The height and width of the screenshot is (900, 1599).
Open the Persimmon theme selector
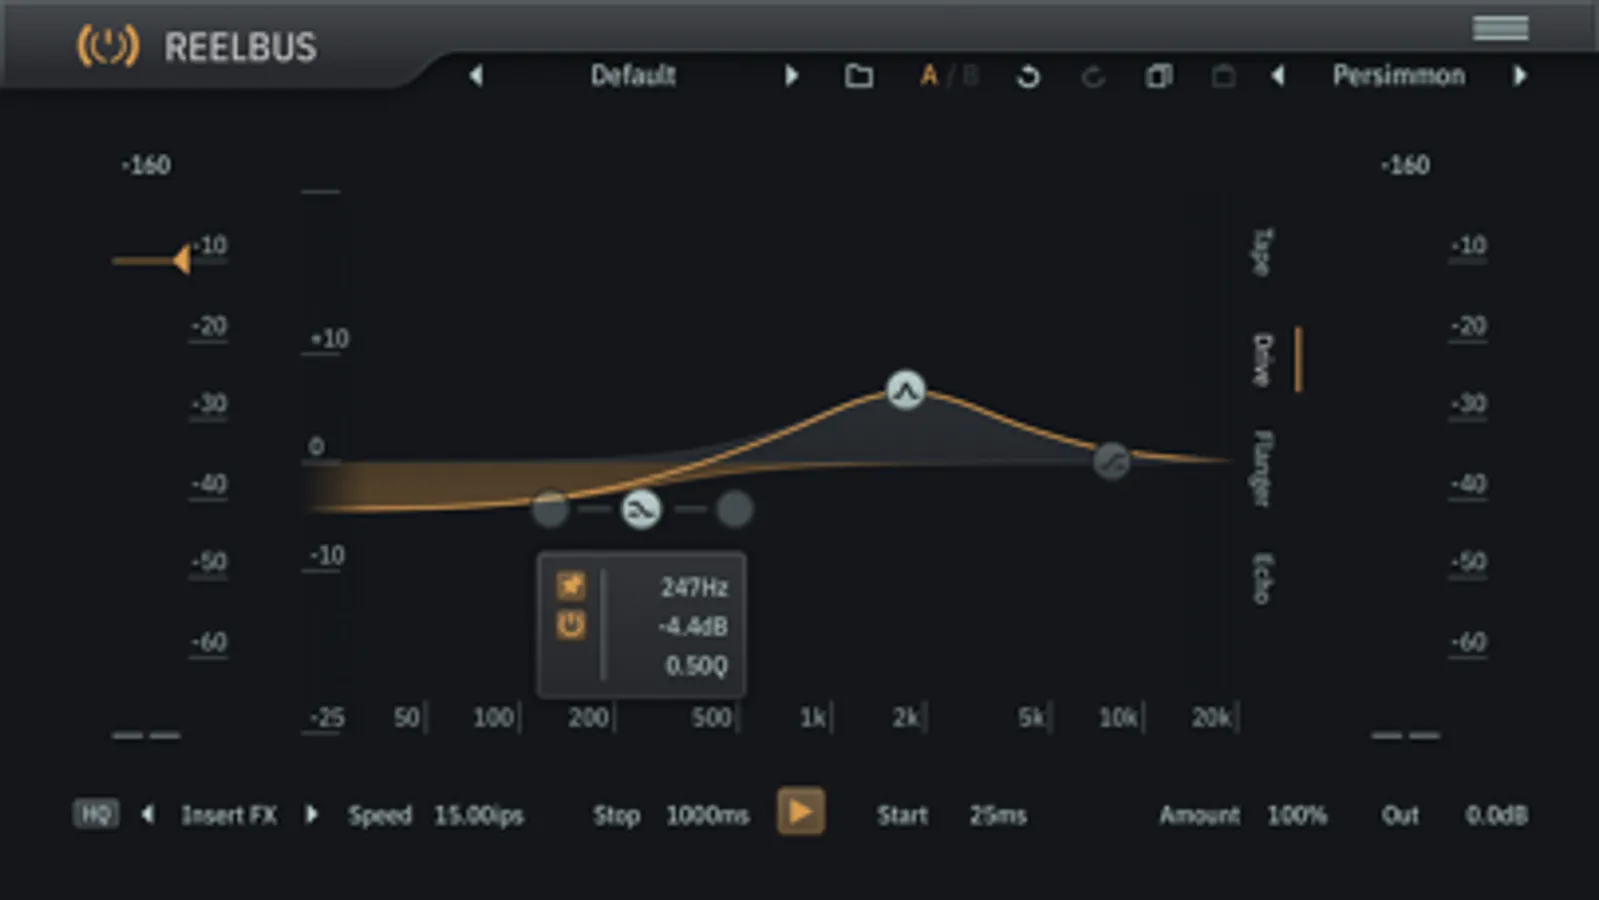pyautogui.click(x=1398, y=75)
